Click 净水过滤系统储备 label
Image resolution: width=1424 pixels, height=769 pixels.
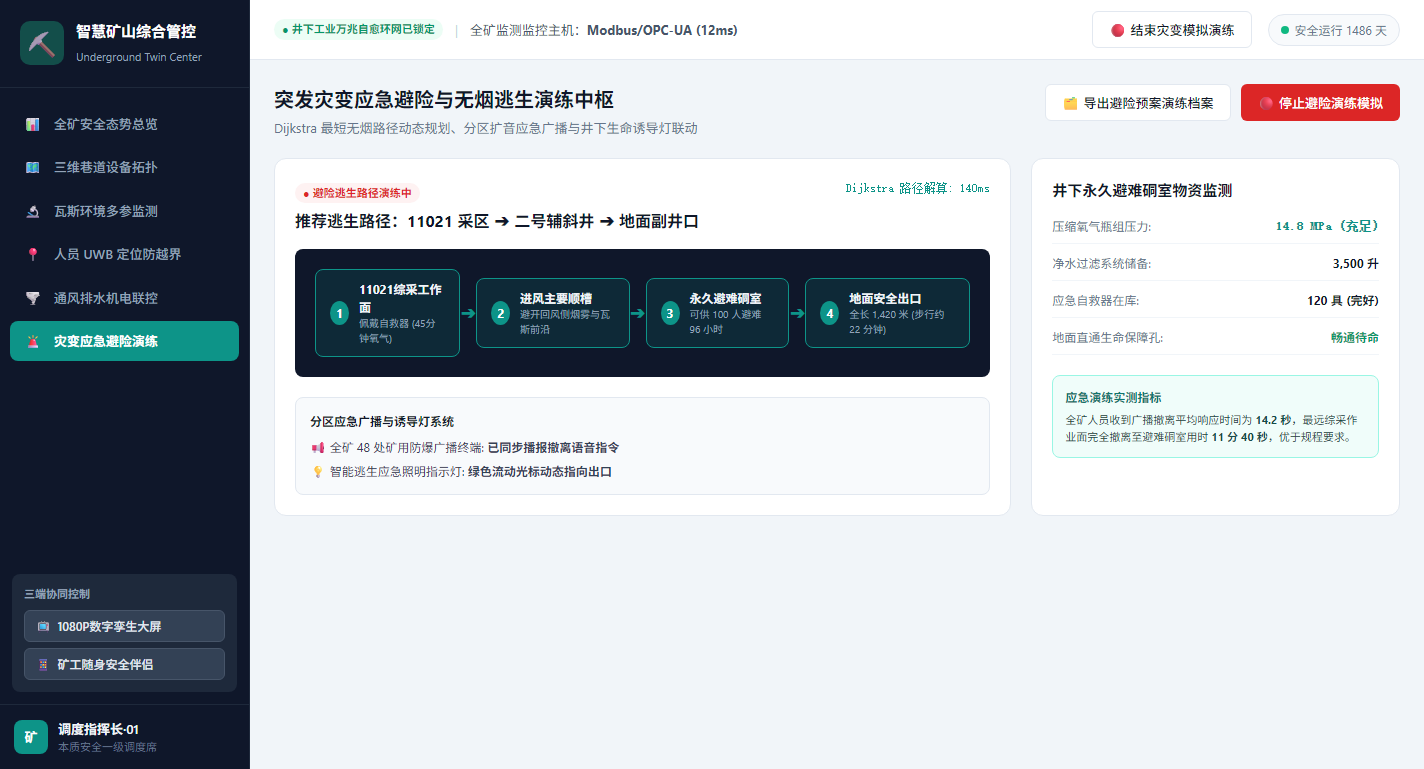(1102, 264)
